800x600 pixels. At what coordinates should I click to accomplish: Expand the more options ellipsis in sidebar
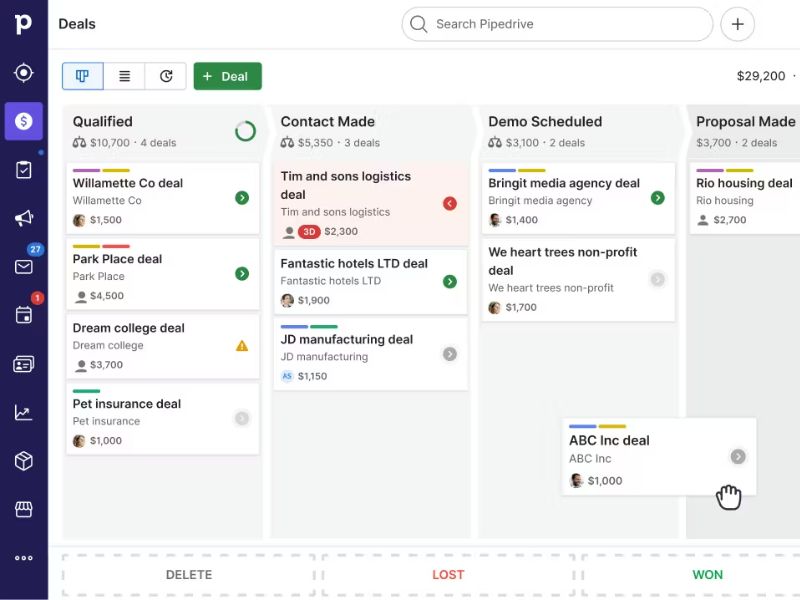click(23, 558)
